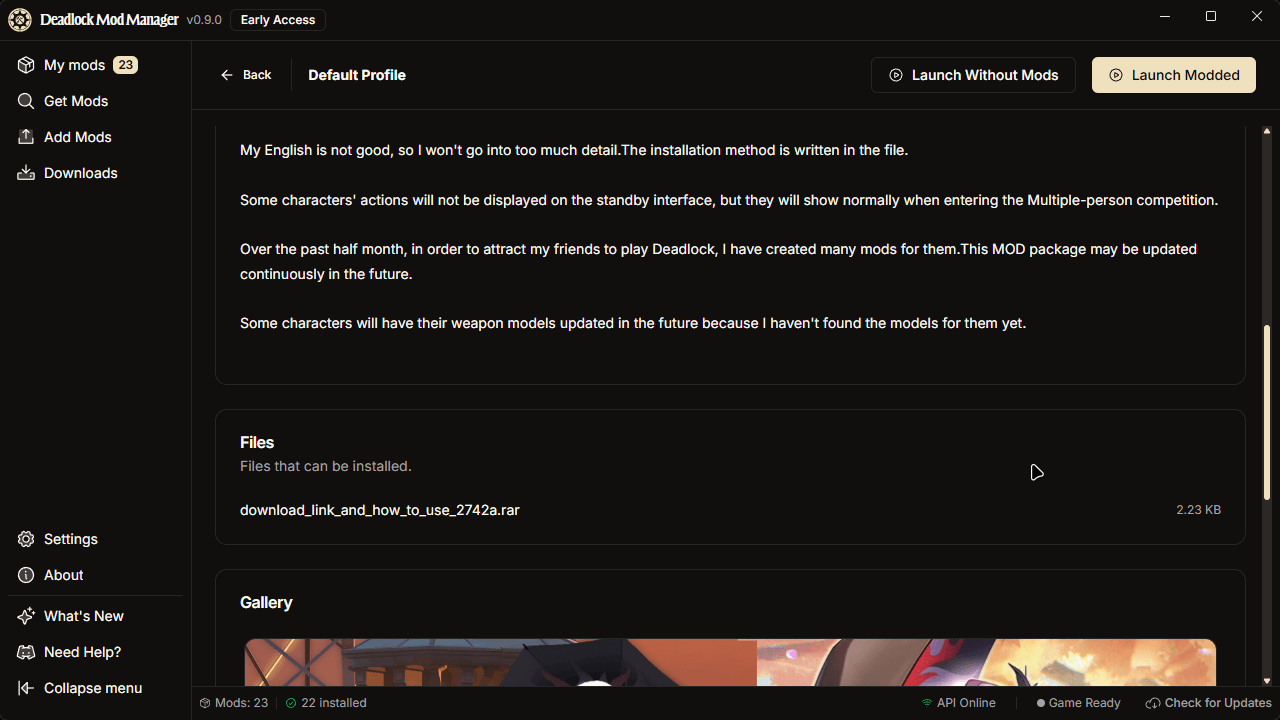Screen dimensions: 1280x720
Task: Click the Settings gear icon
Action: click(x=26, y=539)
